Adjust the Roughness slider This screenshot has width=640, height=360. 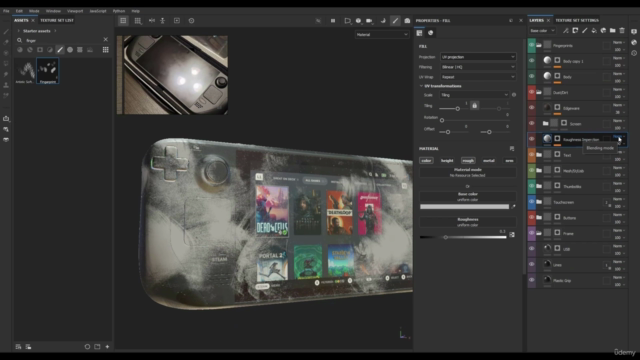(463, 237)
